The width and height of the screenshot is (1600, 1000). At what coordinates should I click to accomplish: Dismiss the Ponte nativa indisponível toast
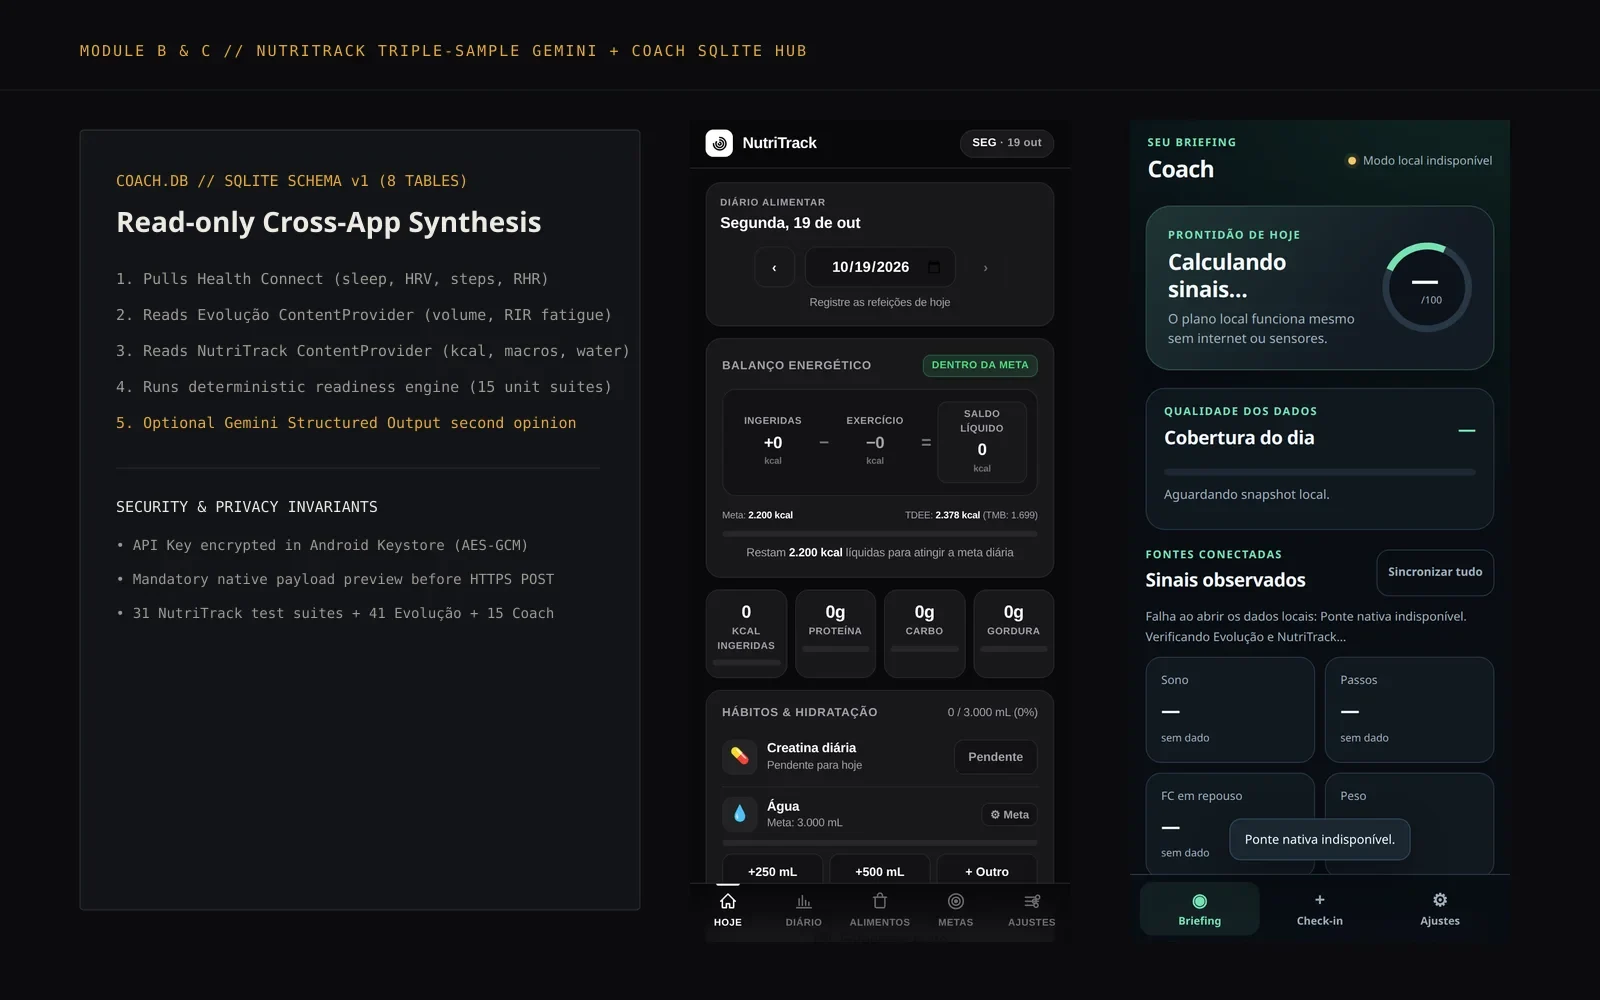[x=1320, y=839]
